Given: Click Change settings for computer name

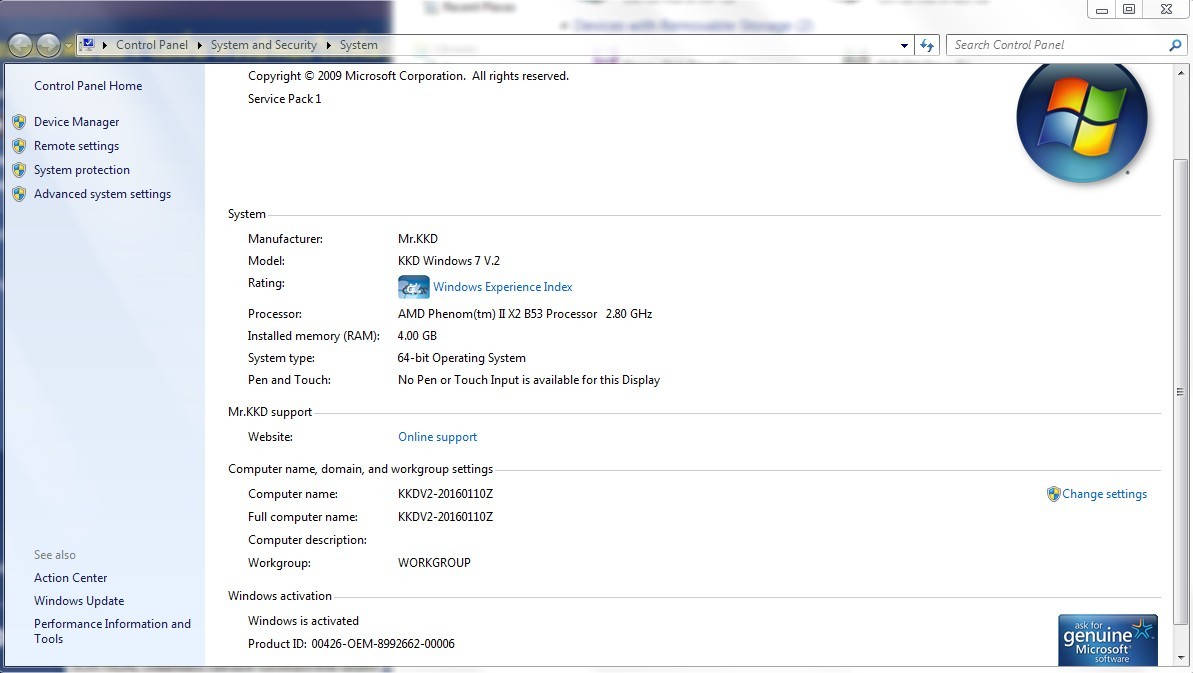Looking at the screenshot, I should click(x=1104, y=494).
